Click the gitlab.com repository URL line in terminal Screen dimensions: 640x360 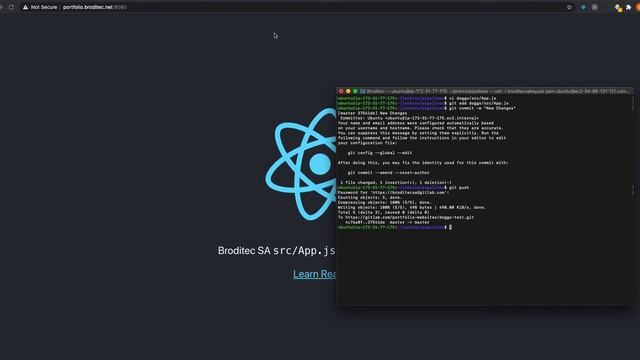[x=406, y=217]
